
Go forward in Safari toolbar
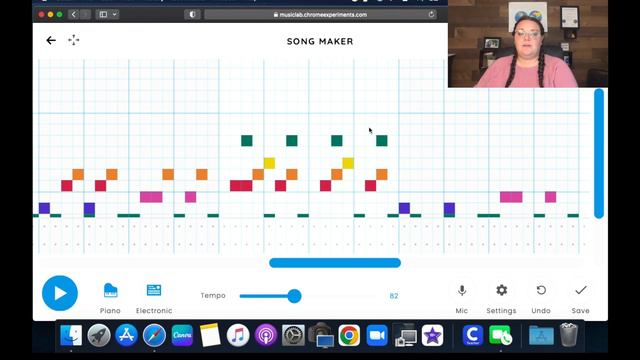click(86, 15)
